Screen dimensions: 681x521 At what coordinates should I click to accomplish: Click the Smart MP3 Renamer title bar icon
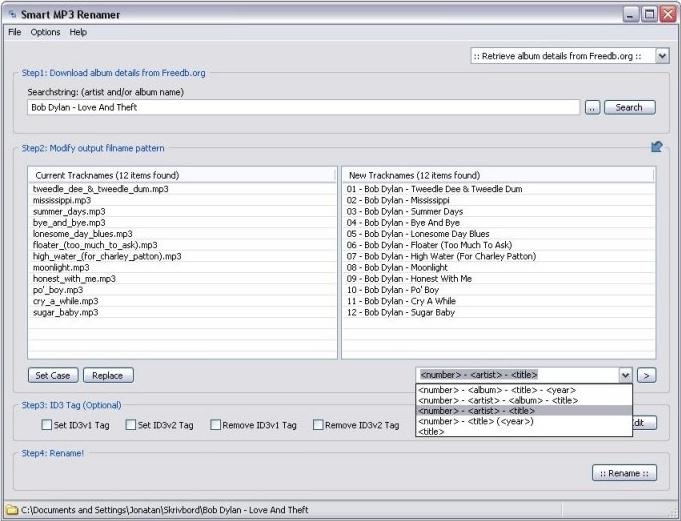point(12,15)
